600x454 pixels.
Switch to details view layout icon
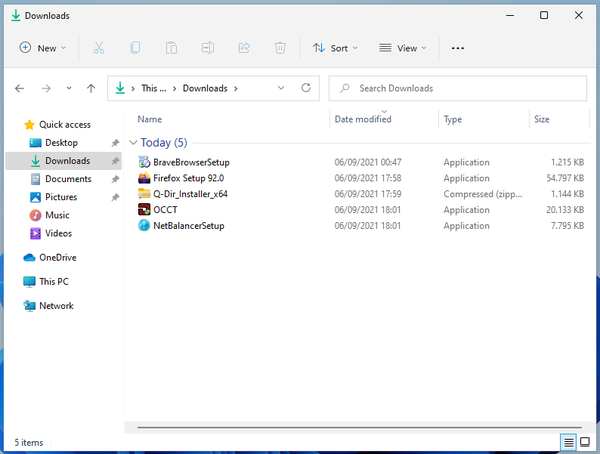pyautogui.click(x=568, y=441)
